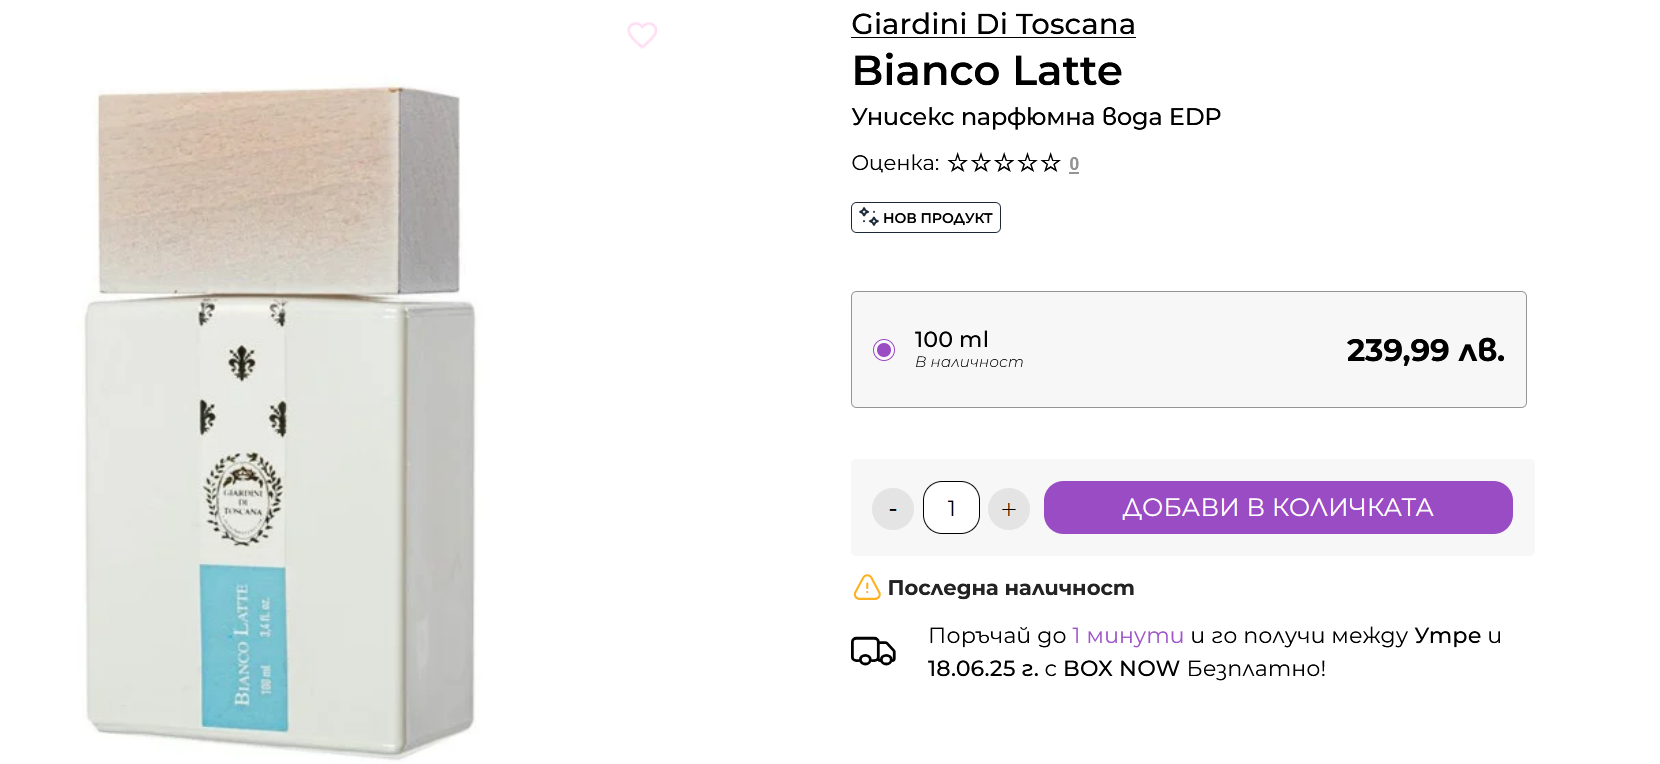Open the rating count link showing 0
The height and width of the screenshot is (764, 1660).
point(1074,164)
